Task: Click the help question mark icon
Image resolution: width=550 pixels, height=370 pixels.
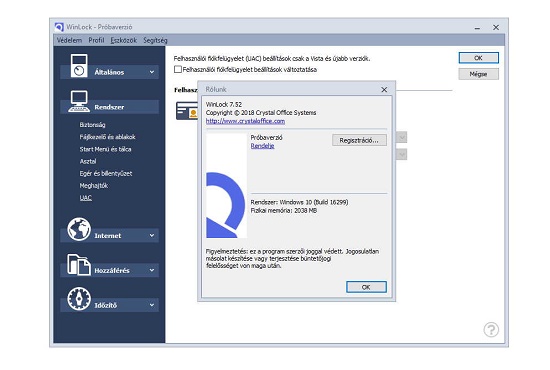Action: click(x=491, y=329)
